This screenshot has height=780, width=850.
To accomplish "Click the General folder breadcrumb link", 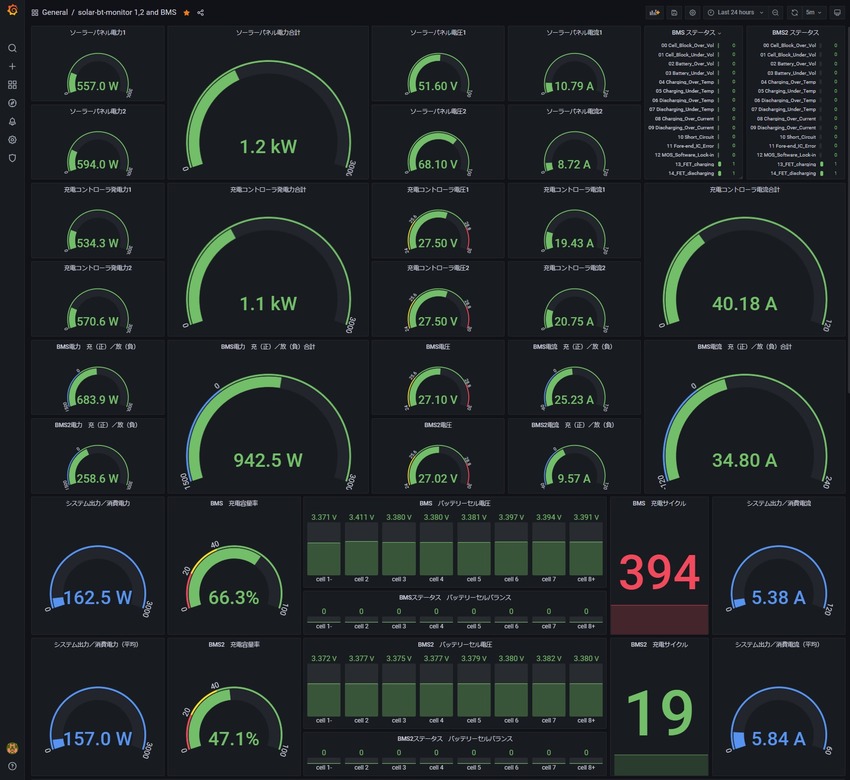I will point(55,12).
